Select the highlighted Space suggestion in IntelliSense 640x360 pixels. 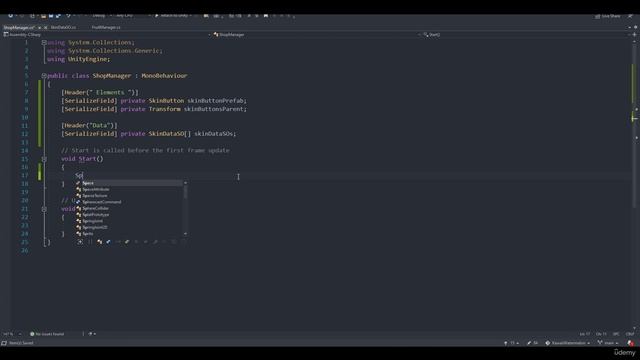tap(129, 183)
